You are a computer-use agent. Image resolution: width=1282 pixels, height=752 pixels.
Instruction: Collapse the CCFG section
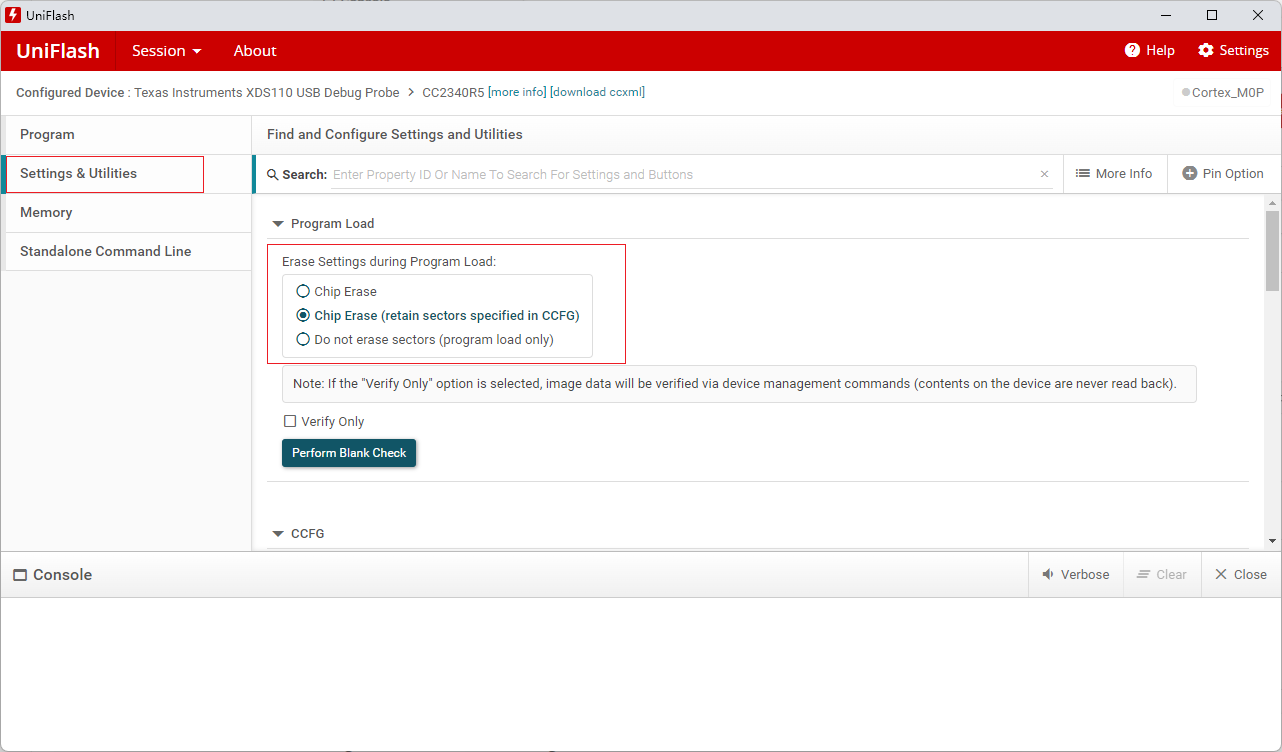[278, 534]
